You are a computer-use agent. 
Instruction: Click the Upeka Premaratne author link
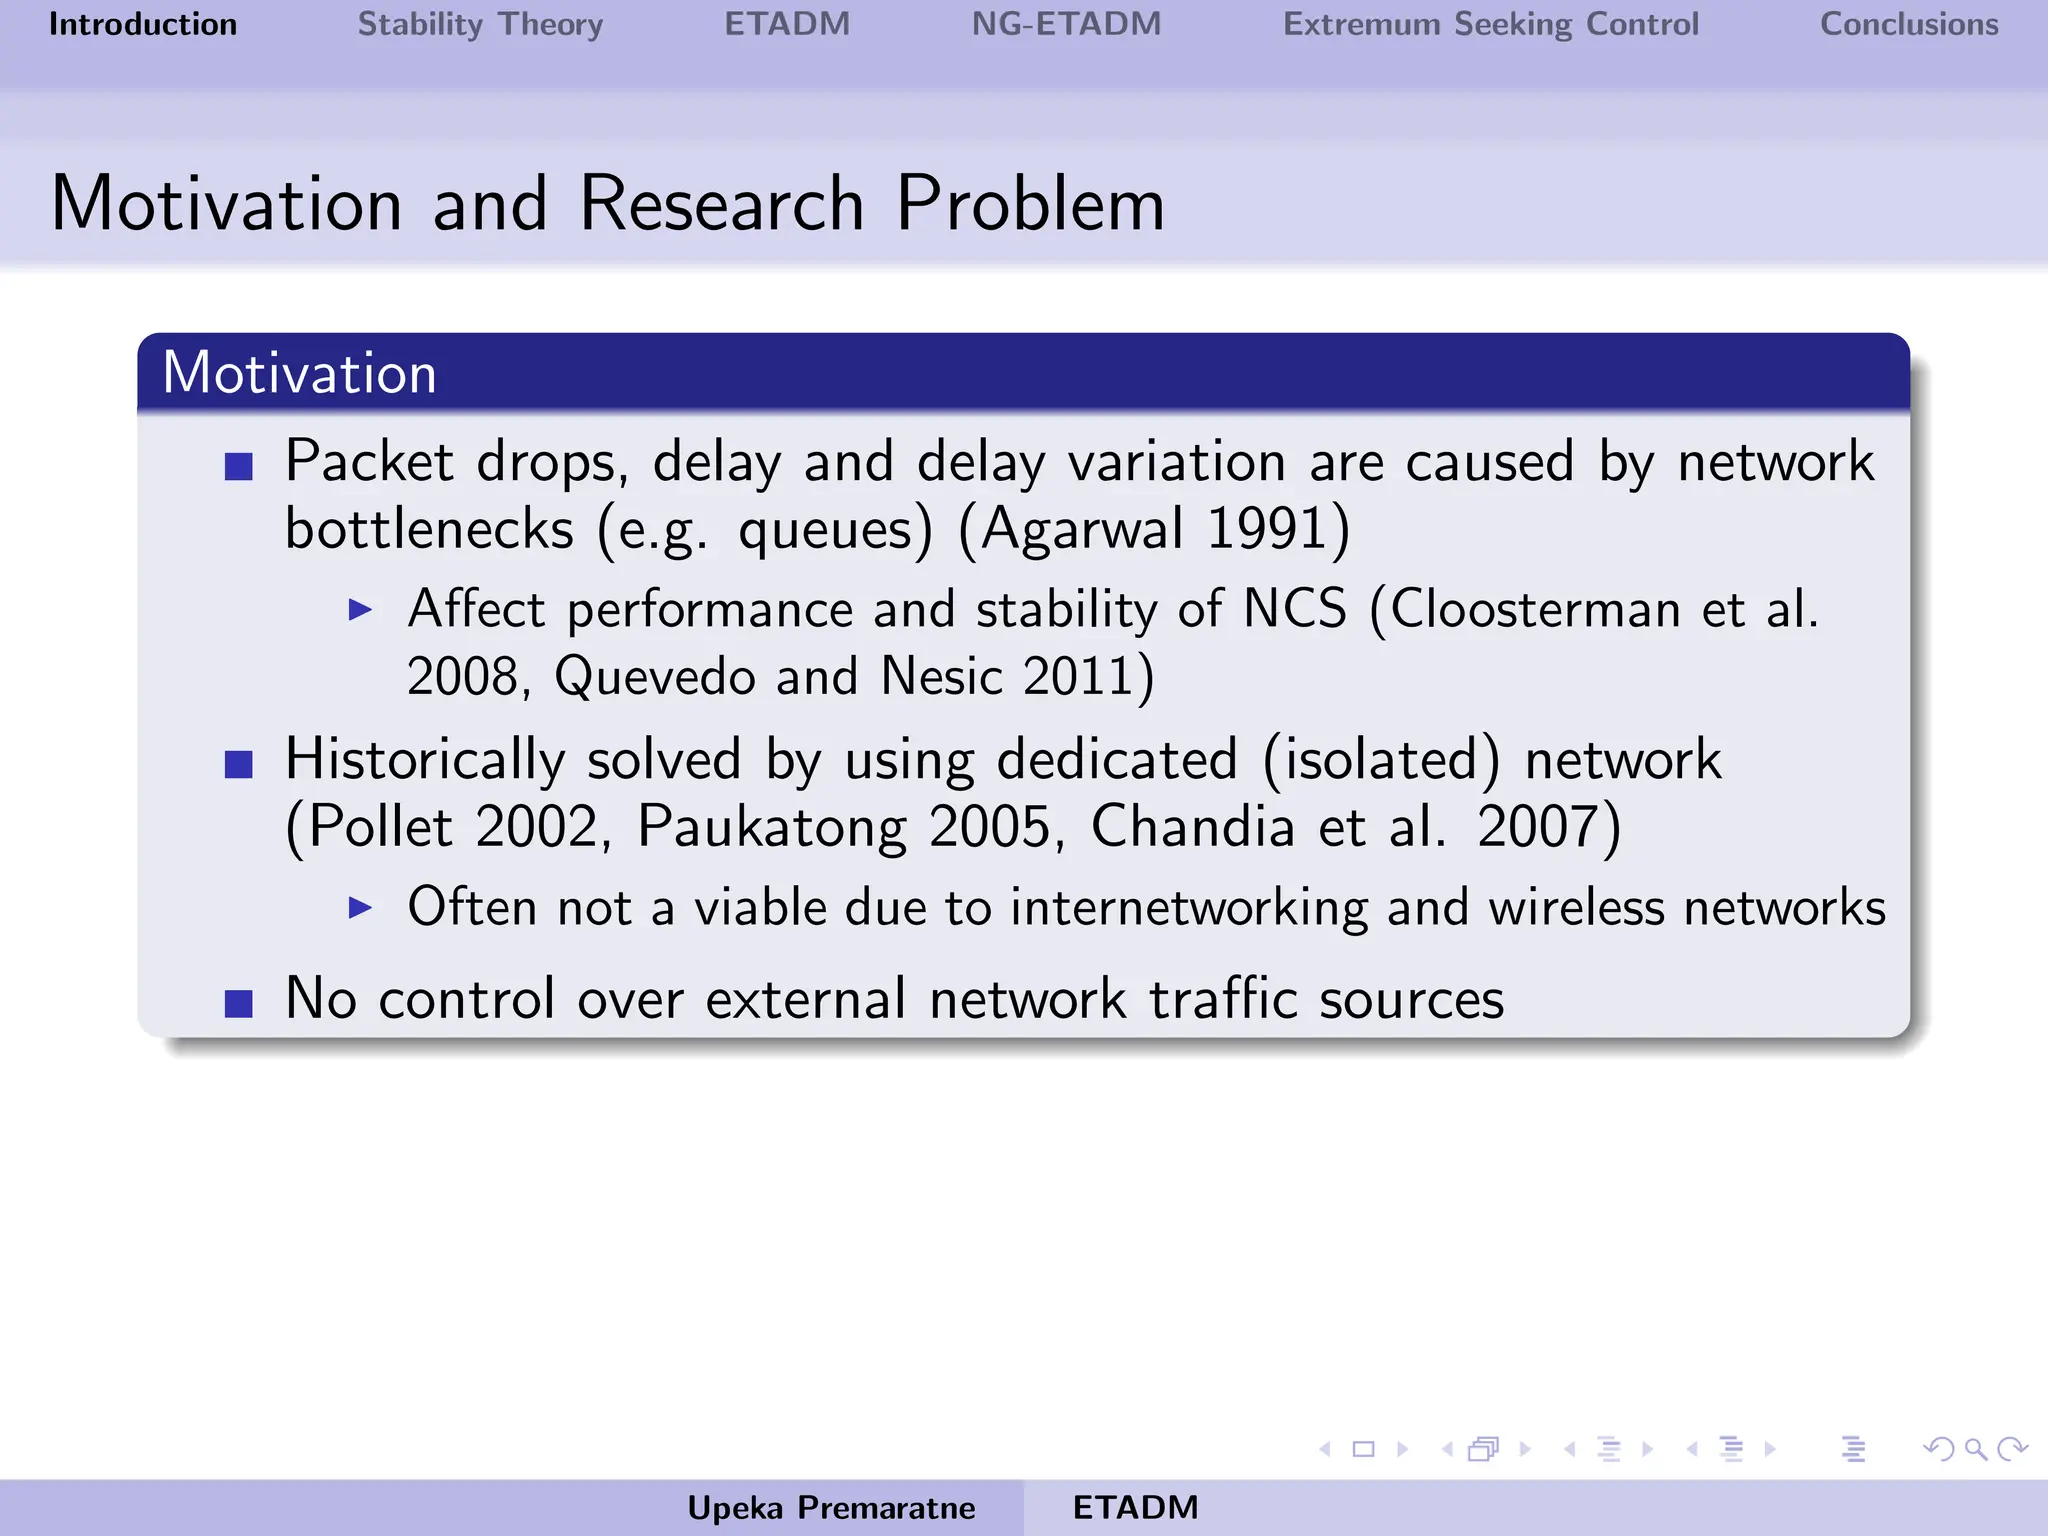(831, 1507)
